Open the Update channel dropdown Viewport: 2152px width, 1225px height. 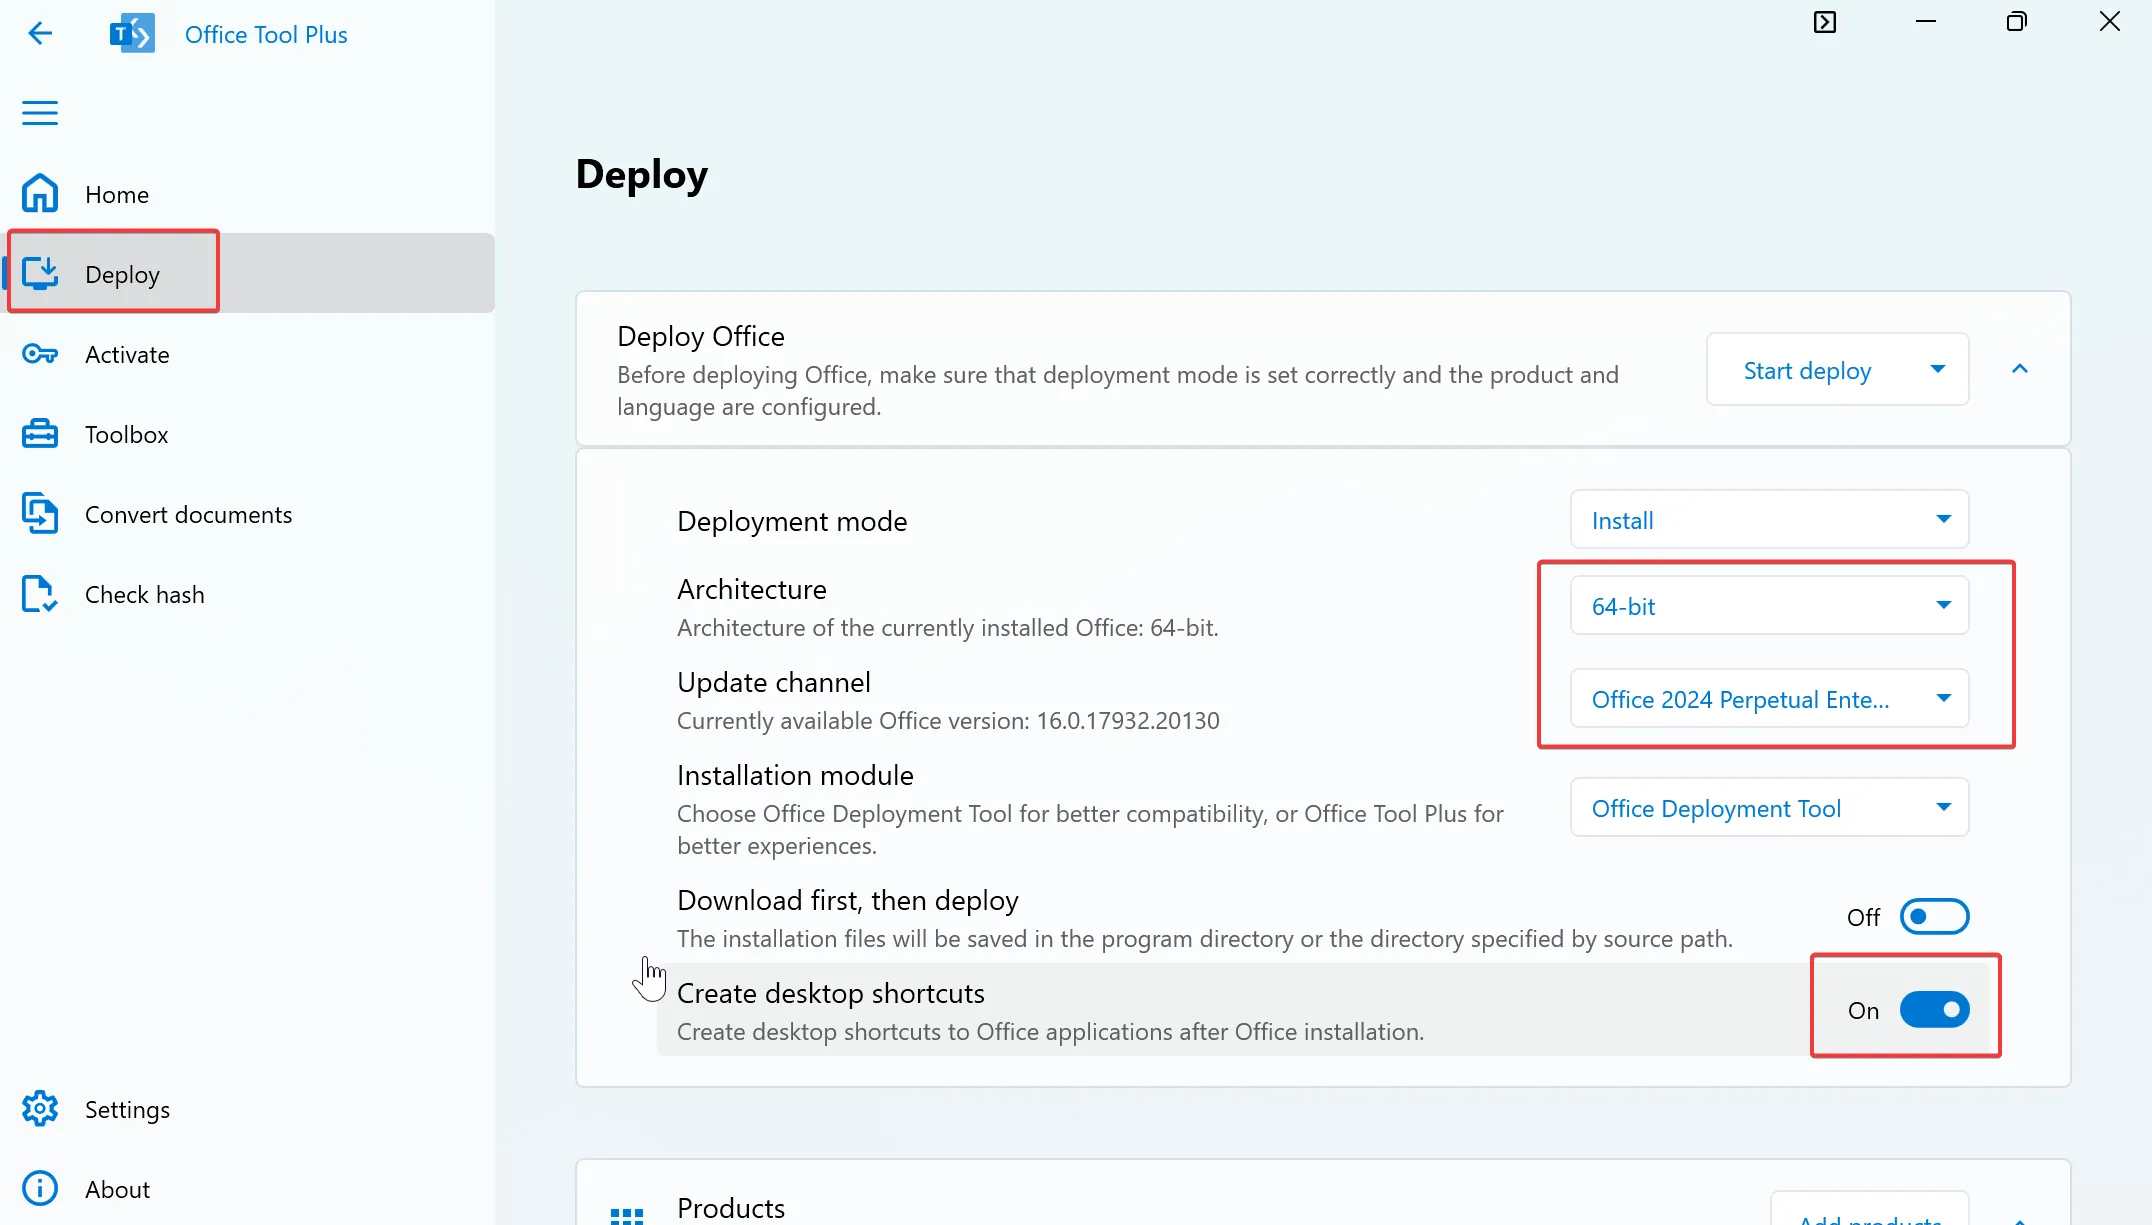[x=1768, y=699]
